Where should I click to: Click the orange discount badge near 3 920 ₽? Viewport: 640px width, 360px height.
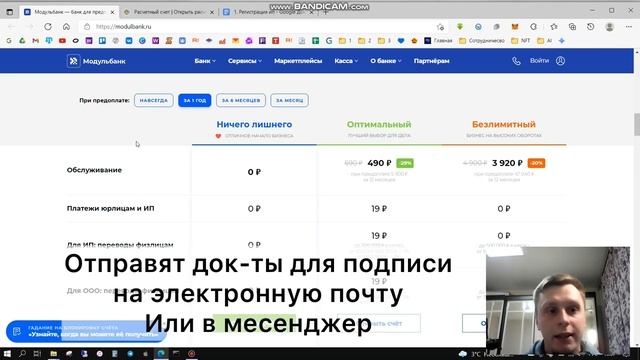[x=536, y=163]
